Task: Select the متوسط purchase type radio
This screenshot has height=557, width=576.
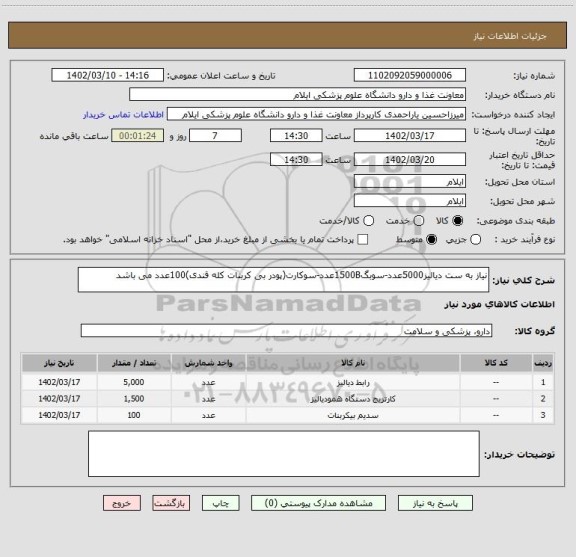Action: click(431, 240)
